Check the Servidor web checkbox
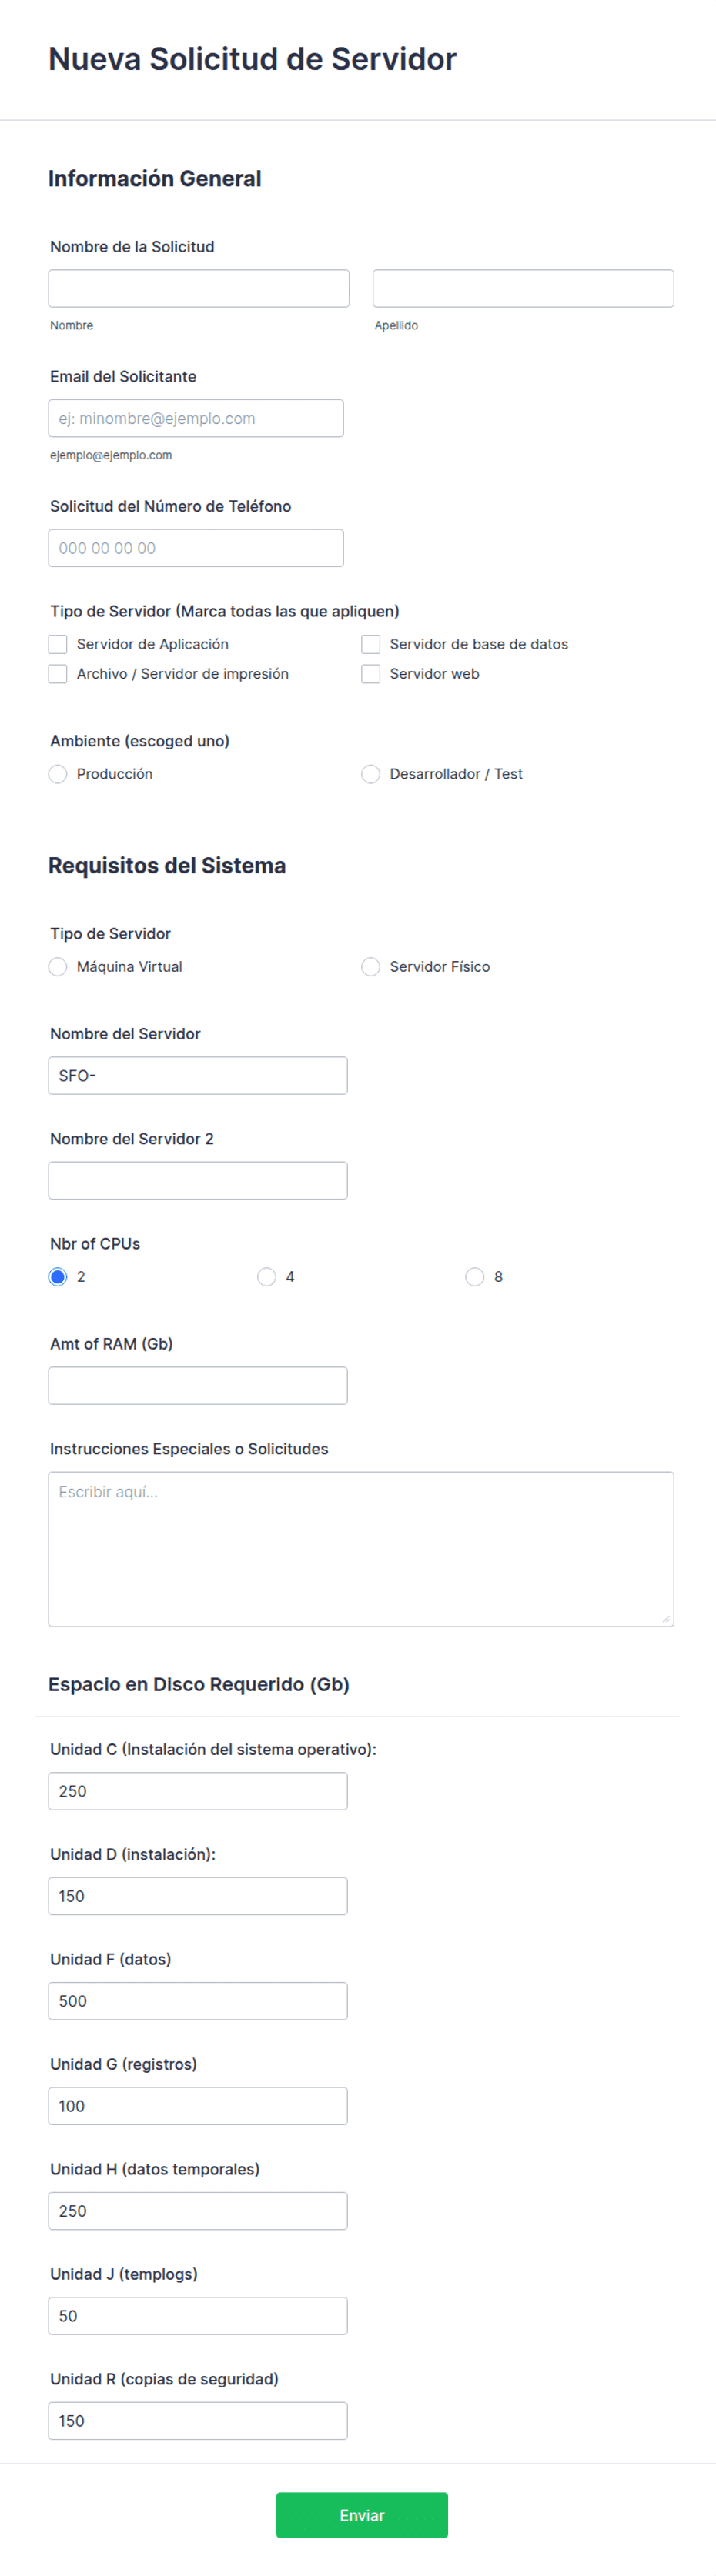This screenshot has height=2576, width=716. click(x=371, y=674)
